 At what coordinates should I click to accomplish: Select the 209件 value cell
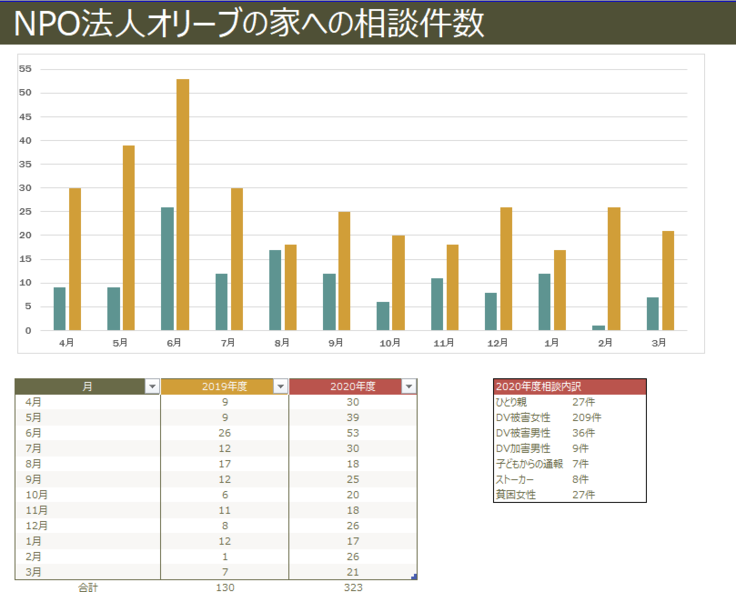(586, 417)
